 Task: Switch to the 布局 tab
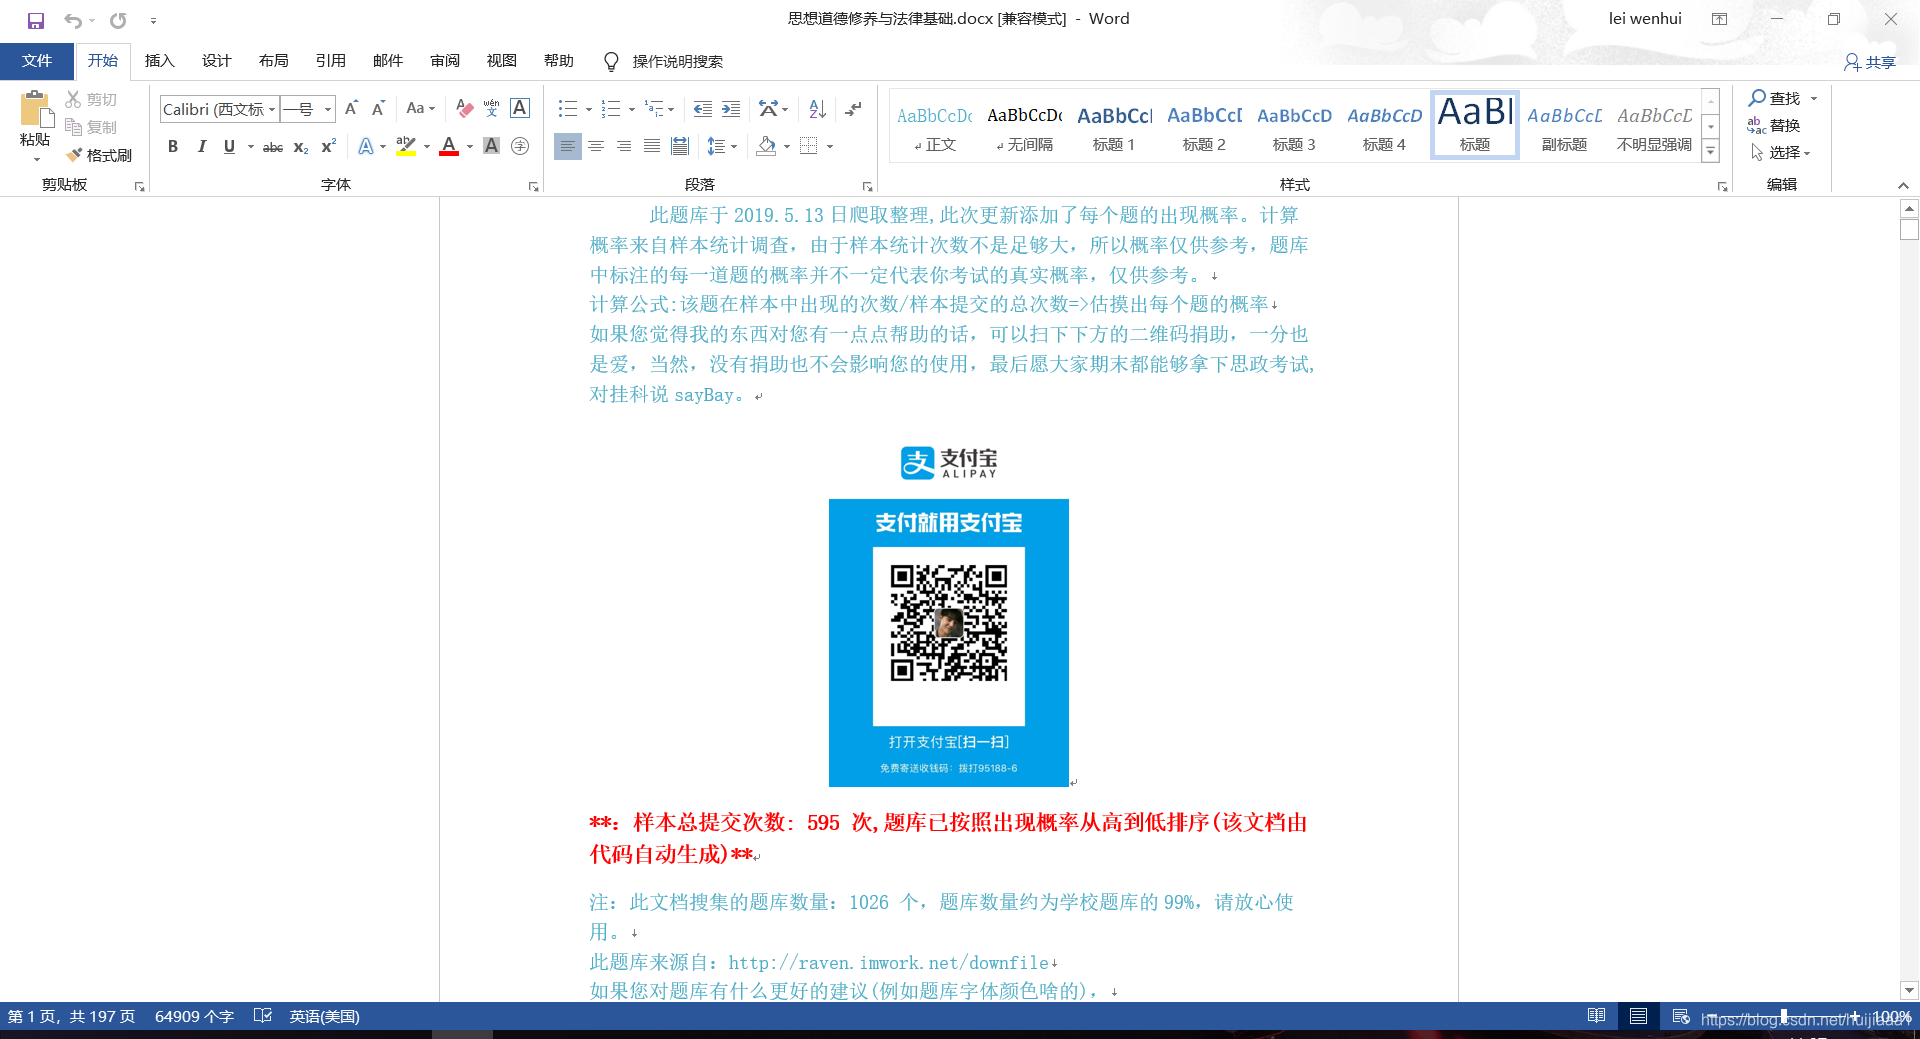click(x=273, y=61)
